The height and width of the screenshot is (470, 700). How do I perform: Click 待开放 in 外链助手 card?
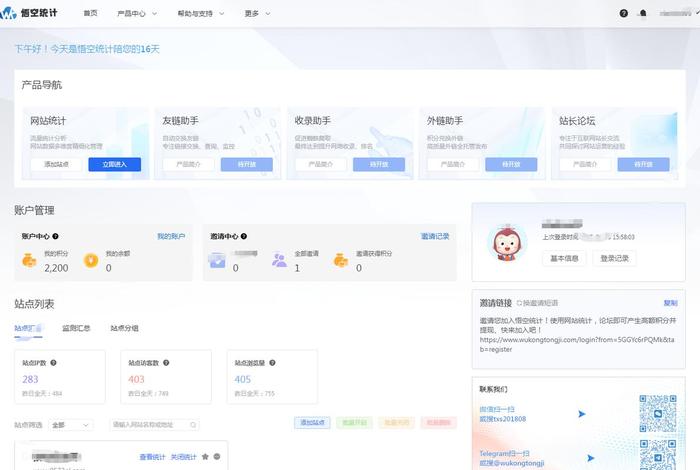coord(511,164)
